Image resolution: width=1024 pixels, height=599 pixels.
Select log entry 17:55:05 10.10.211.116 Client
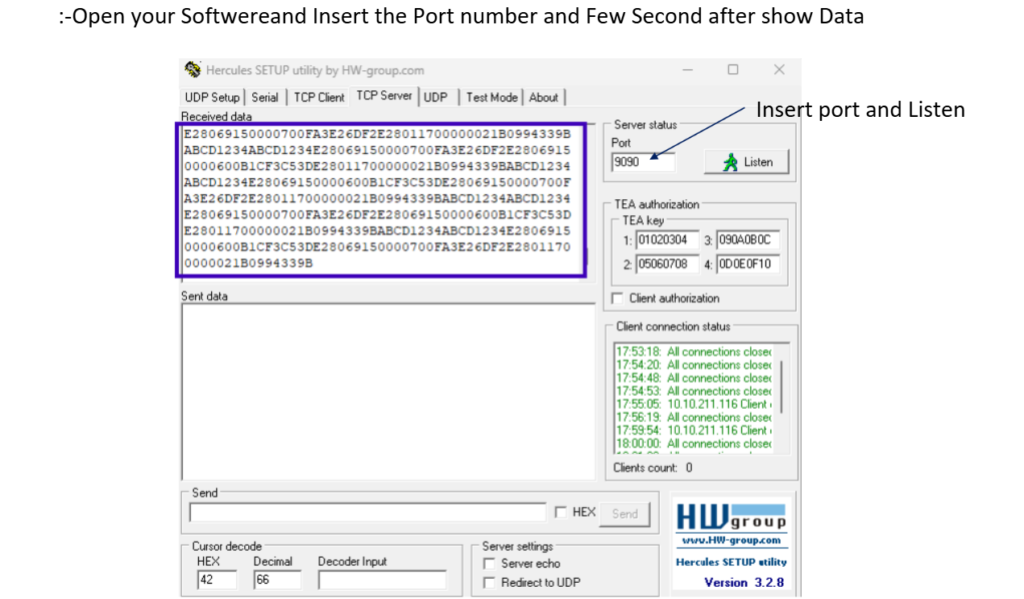click(x=693, y=404)
